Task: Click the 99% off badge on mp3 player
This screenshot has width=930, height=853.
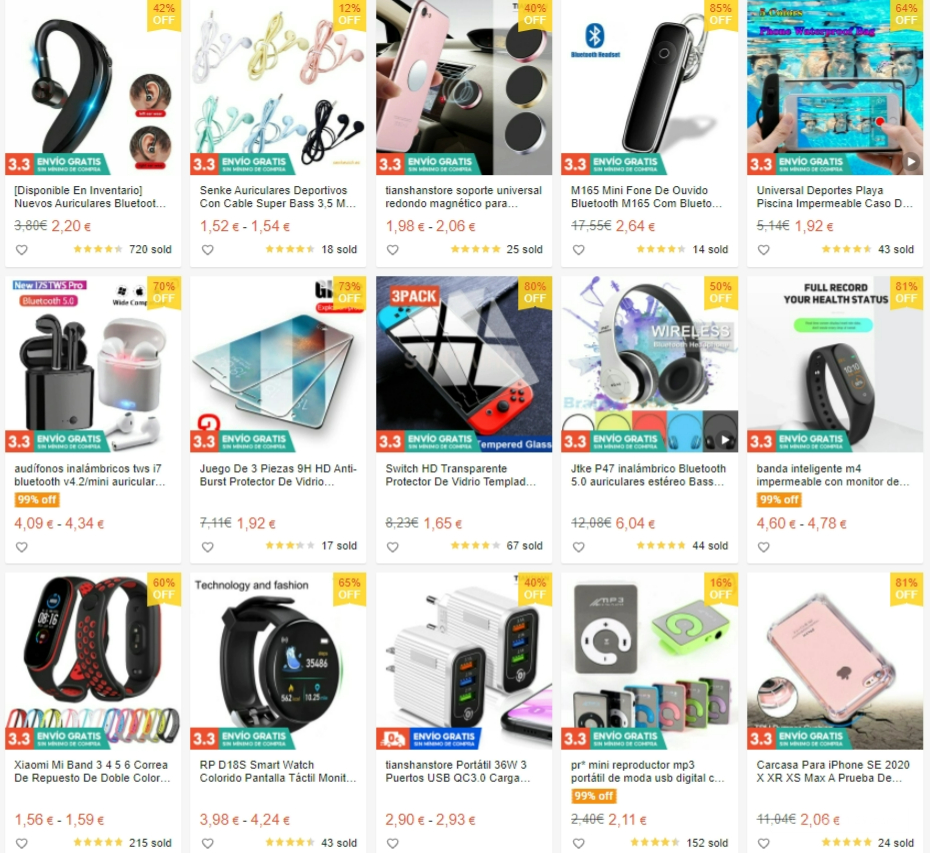Action: 594,796
